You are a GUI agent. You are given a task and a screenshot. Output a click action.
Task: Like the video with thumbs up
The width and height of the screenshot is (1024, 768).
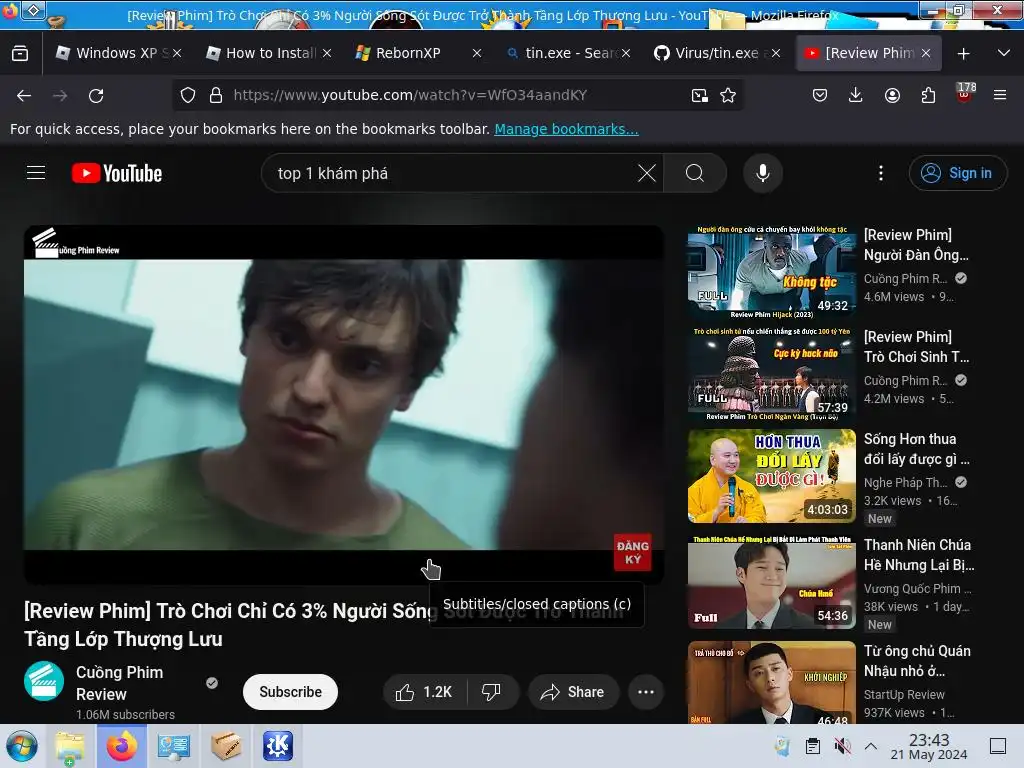pyautogui.click(x=423, y=692)
